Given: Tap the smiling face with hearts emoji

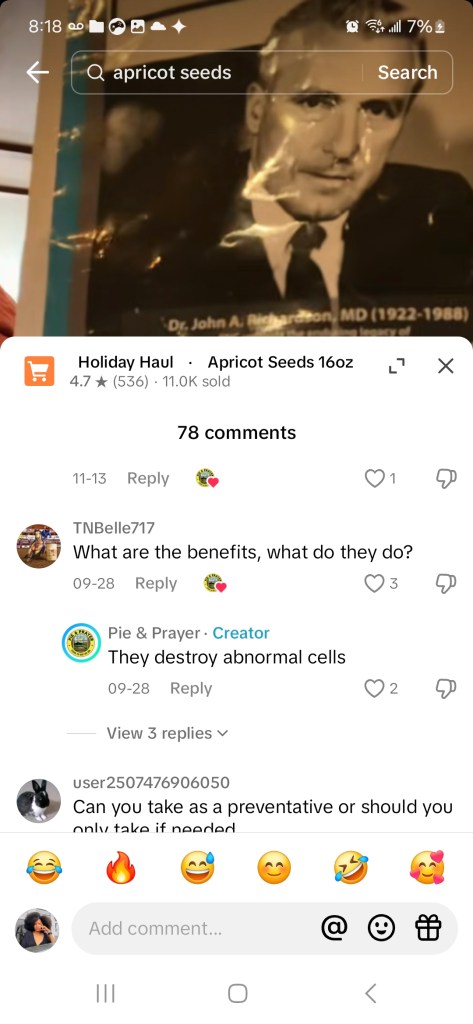Looking at the screenshot, I should tap(427, 869).
